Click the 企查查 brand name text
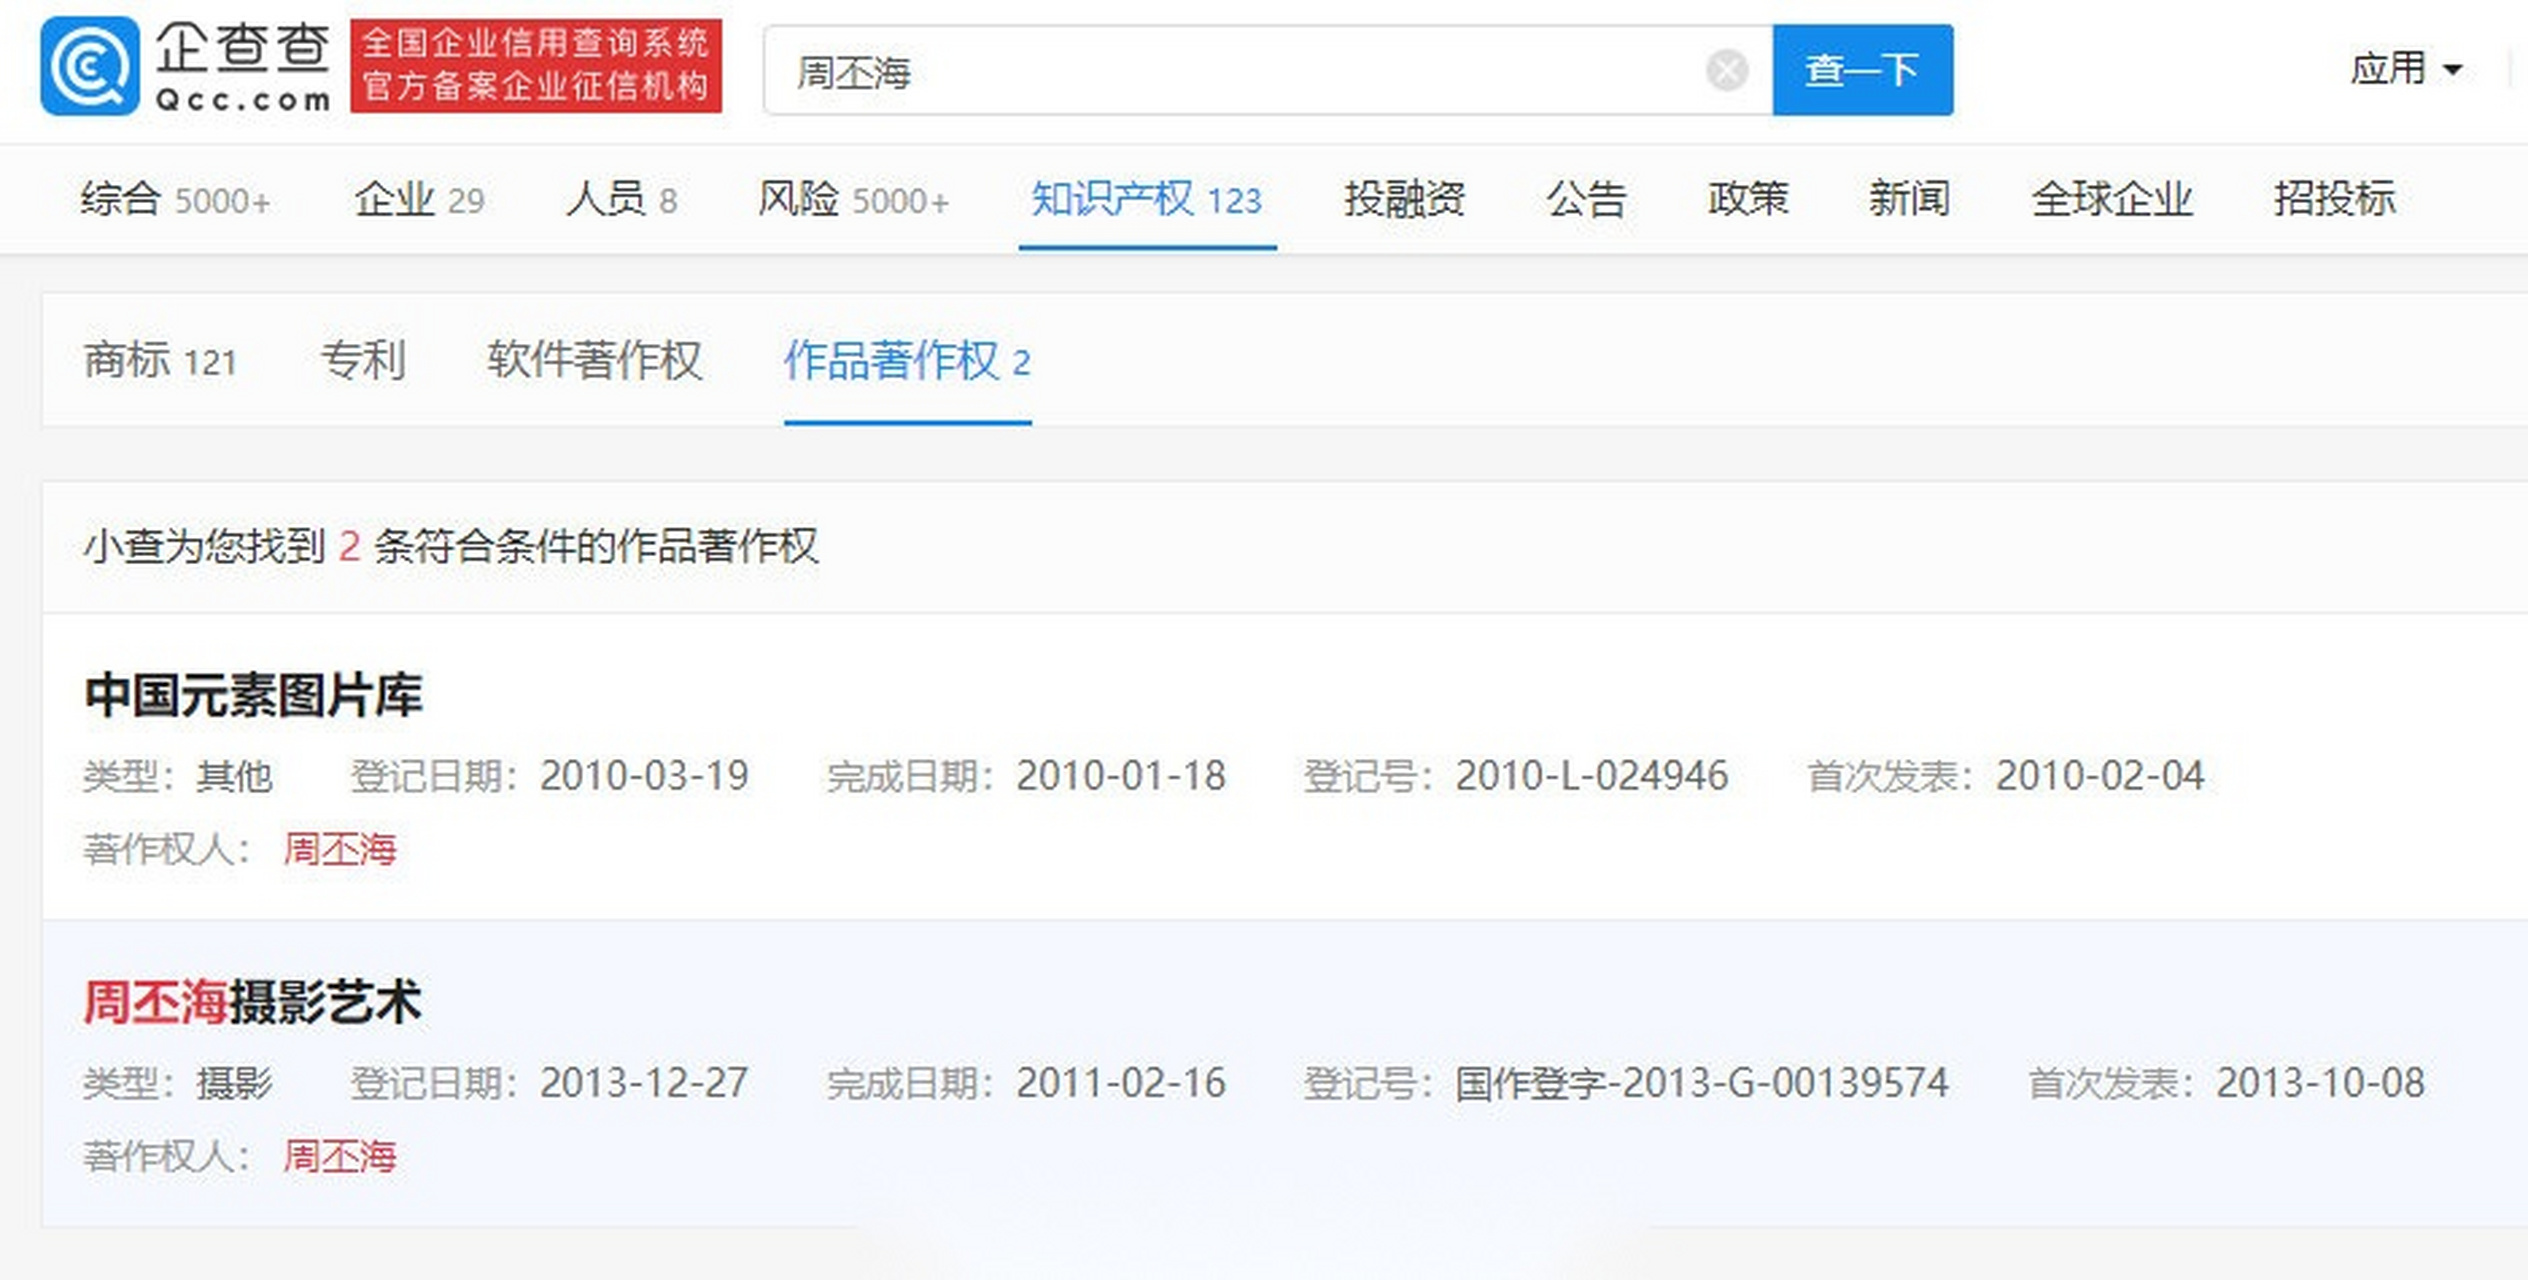The image size is (2528, 1280). pos(243,47)
